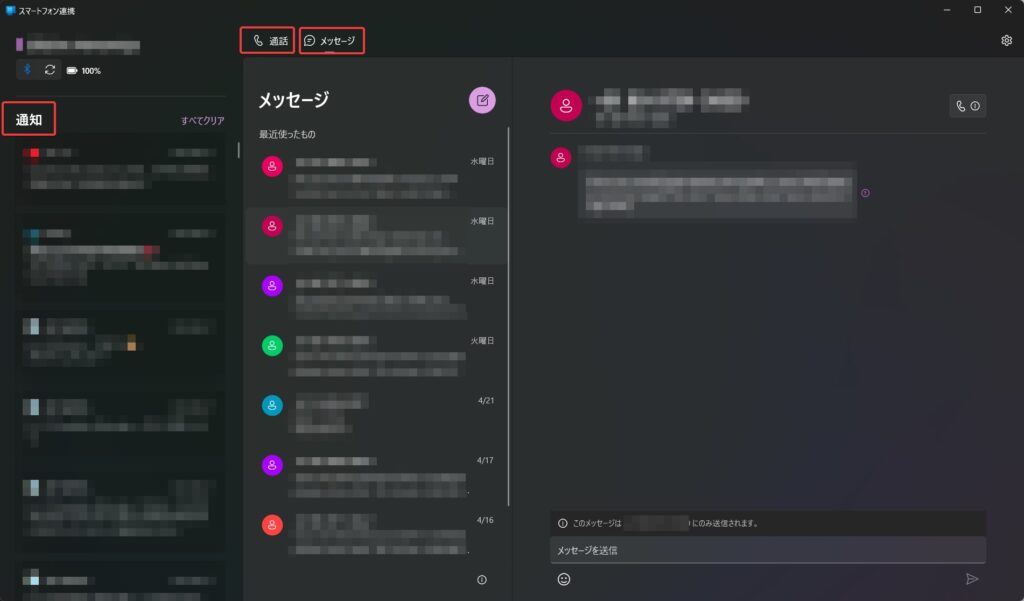Image resolution: width=1024 pixels, height=601 pixels.
Task: Click the phone device name at top left
Action: point(83,46)
